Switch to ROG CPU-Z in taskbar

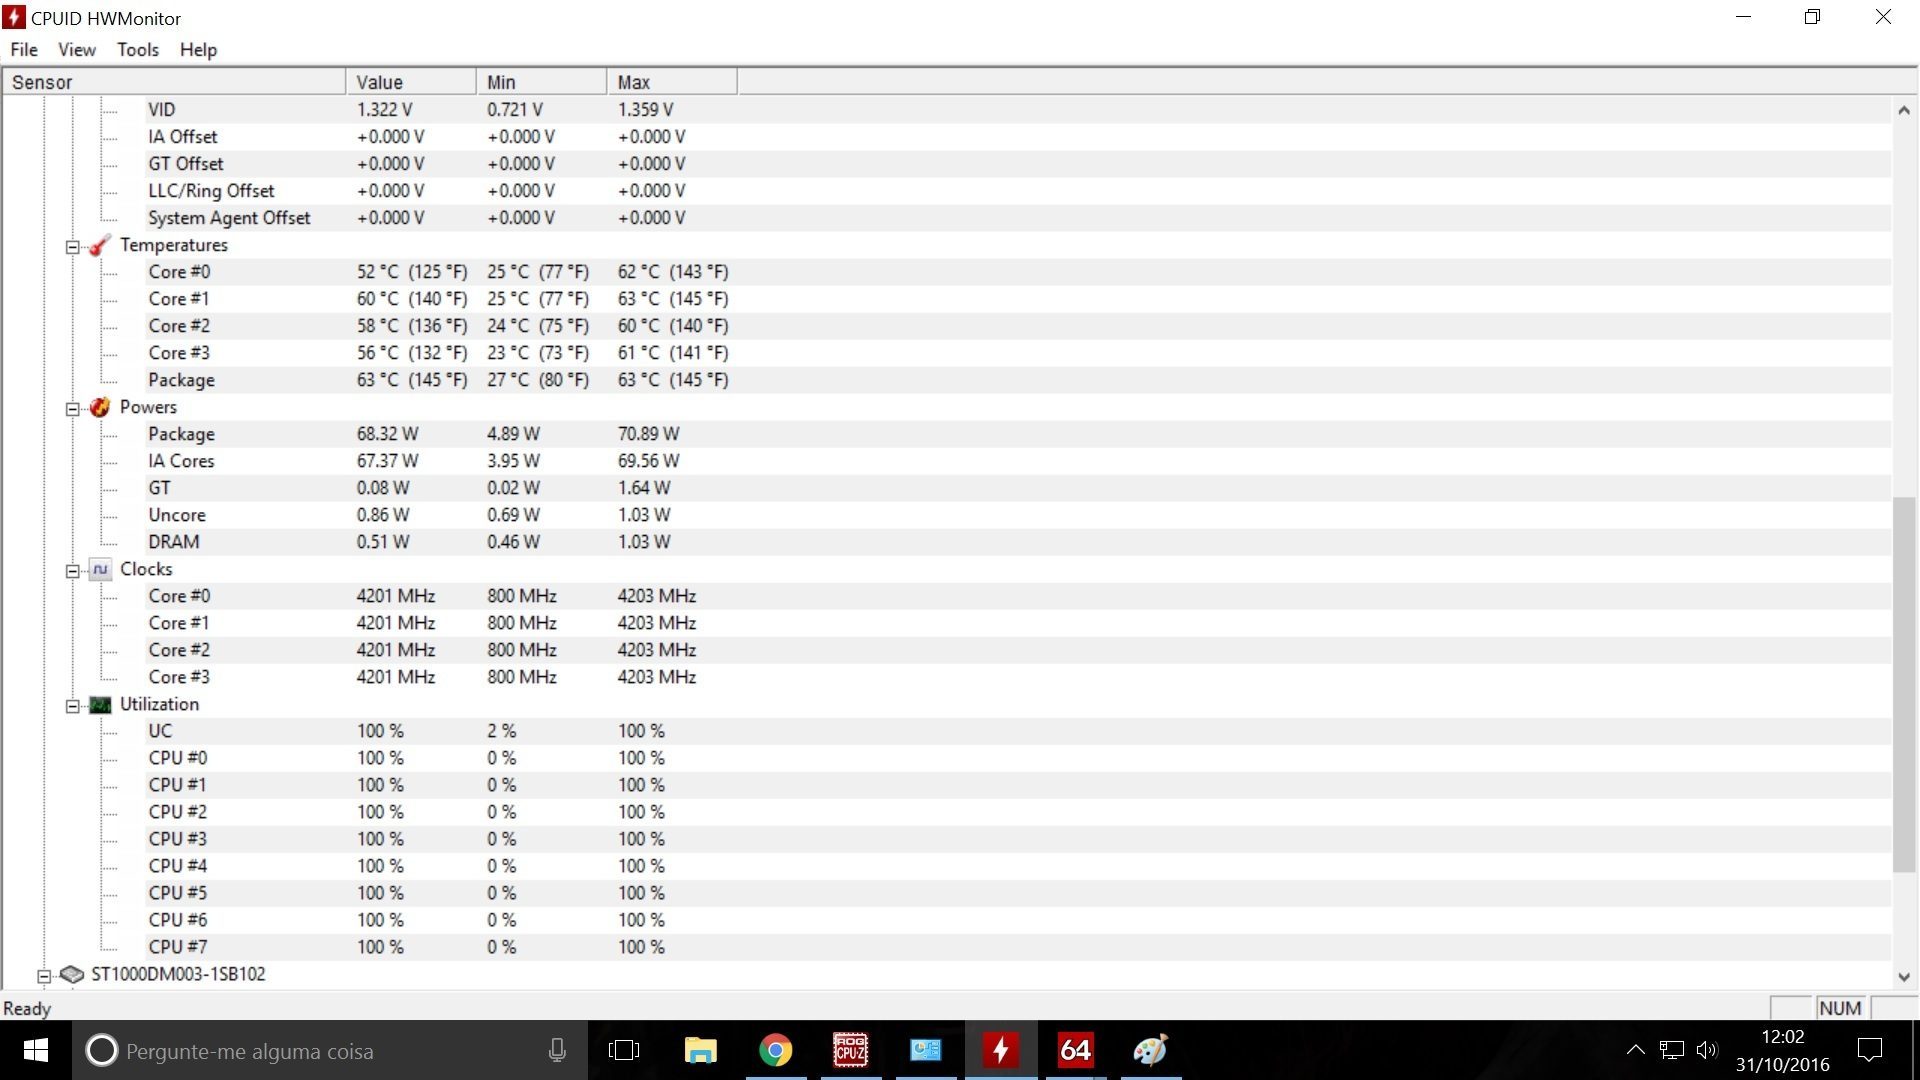(850, 1050)
